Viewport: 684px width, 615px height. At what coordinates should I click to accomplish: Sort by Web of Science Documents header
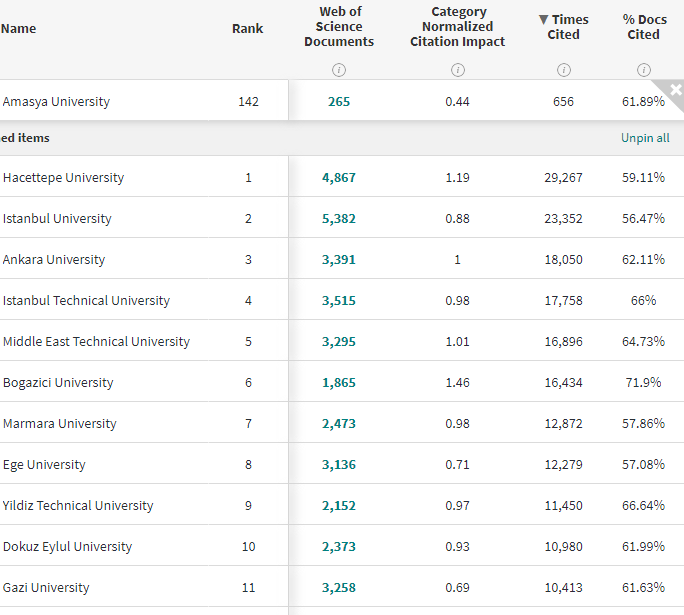[339, 27]
